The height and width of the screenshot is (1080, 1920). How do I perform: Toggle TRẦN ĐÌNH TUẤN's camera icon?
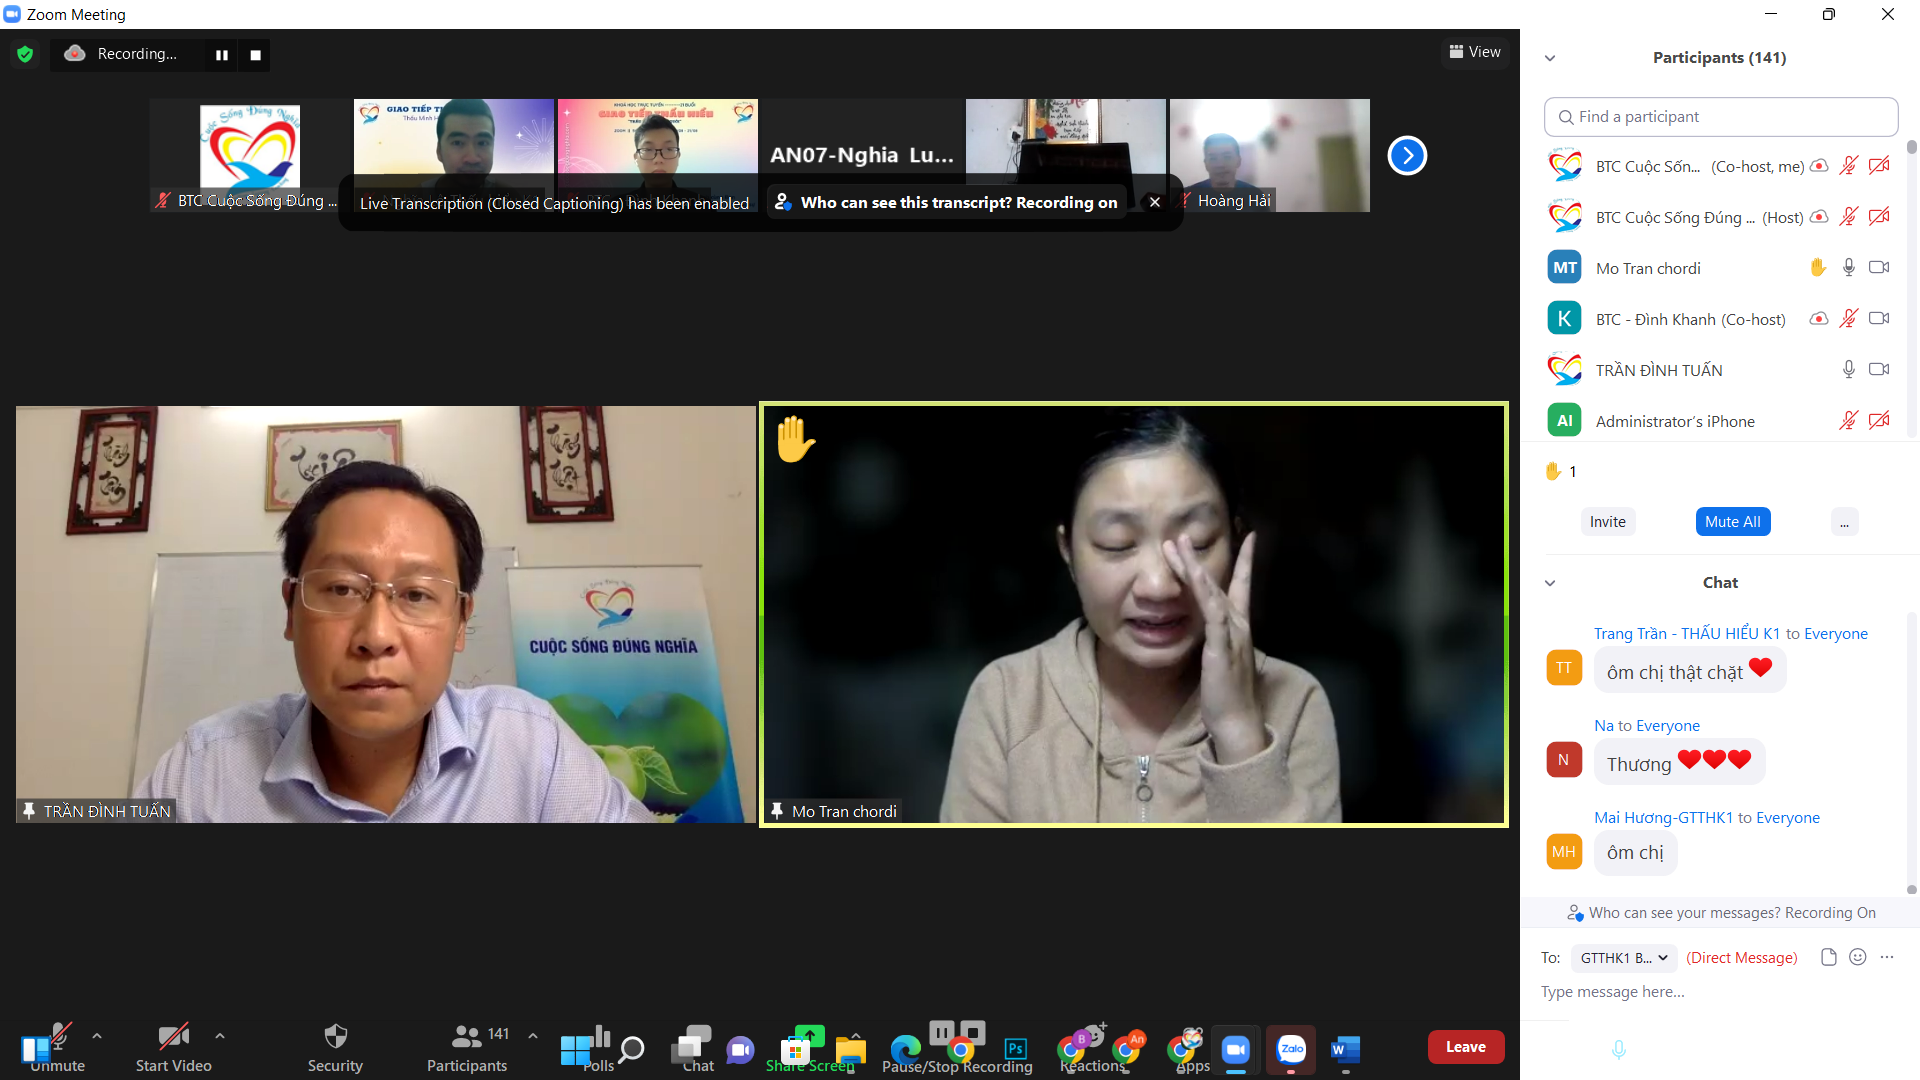[1879, 370]
